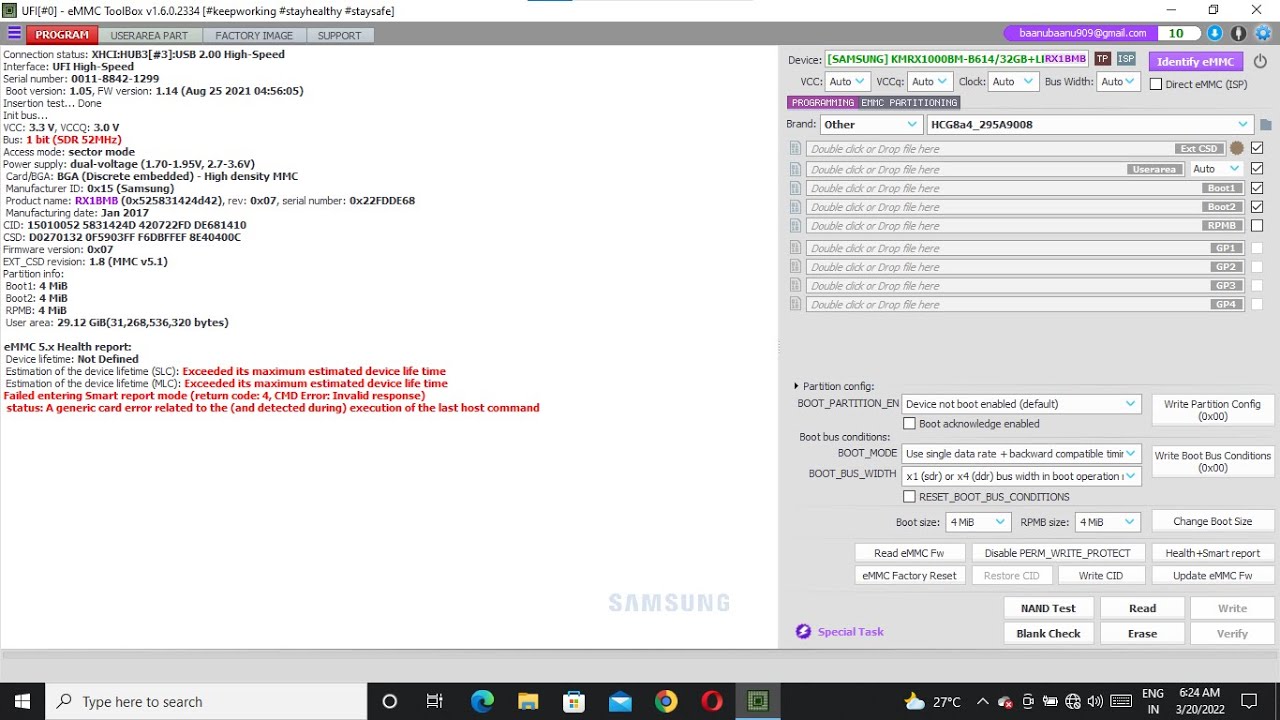The image size is (1280, 720).
Task: Launch Microsoft Edge from the taskbar
Action: click(482, 701)
